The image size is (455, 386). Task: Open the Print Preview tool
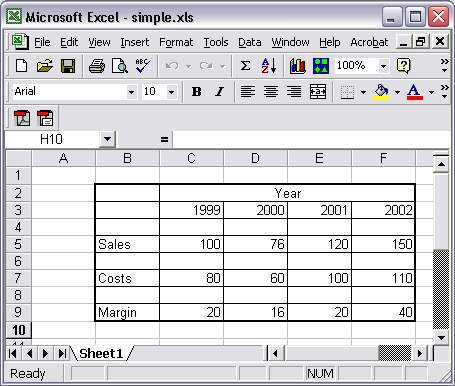coord(120,66)
